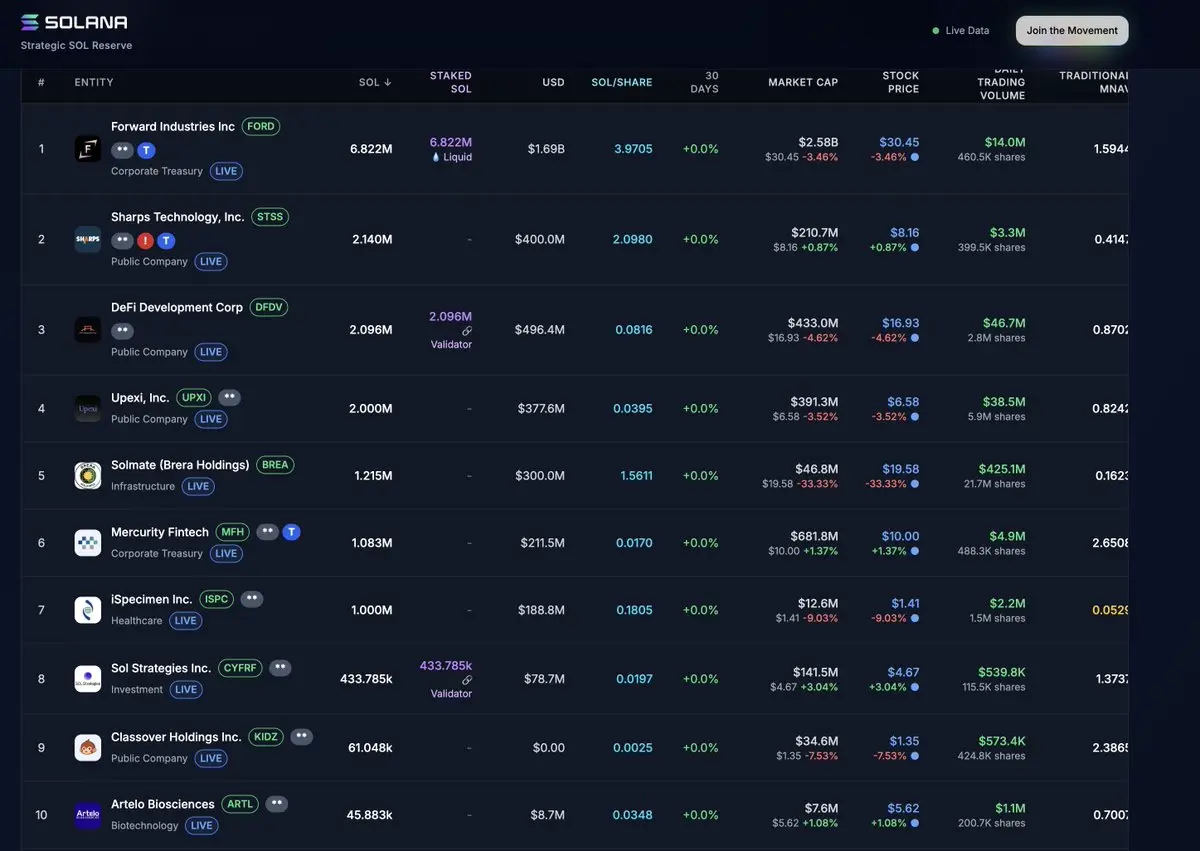Click the gray dotted badge beside MFH ticker
The image size is (1200, 851).
tap(267, 532)
